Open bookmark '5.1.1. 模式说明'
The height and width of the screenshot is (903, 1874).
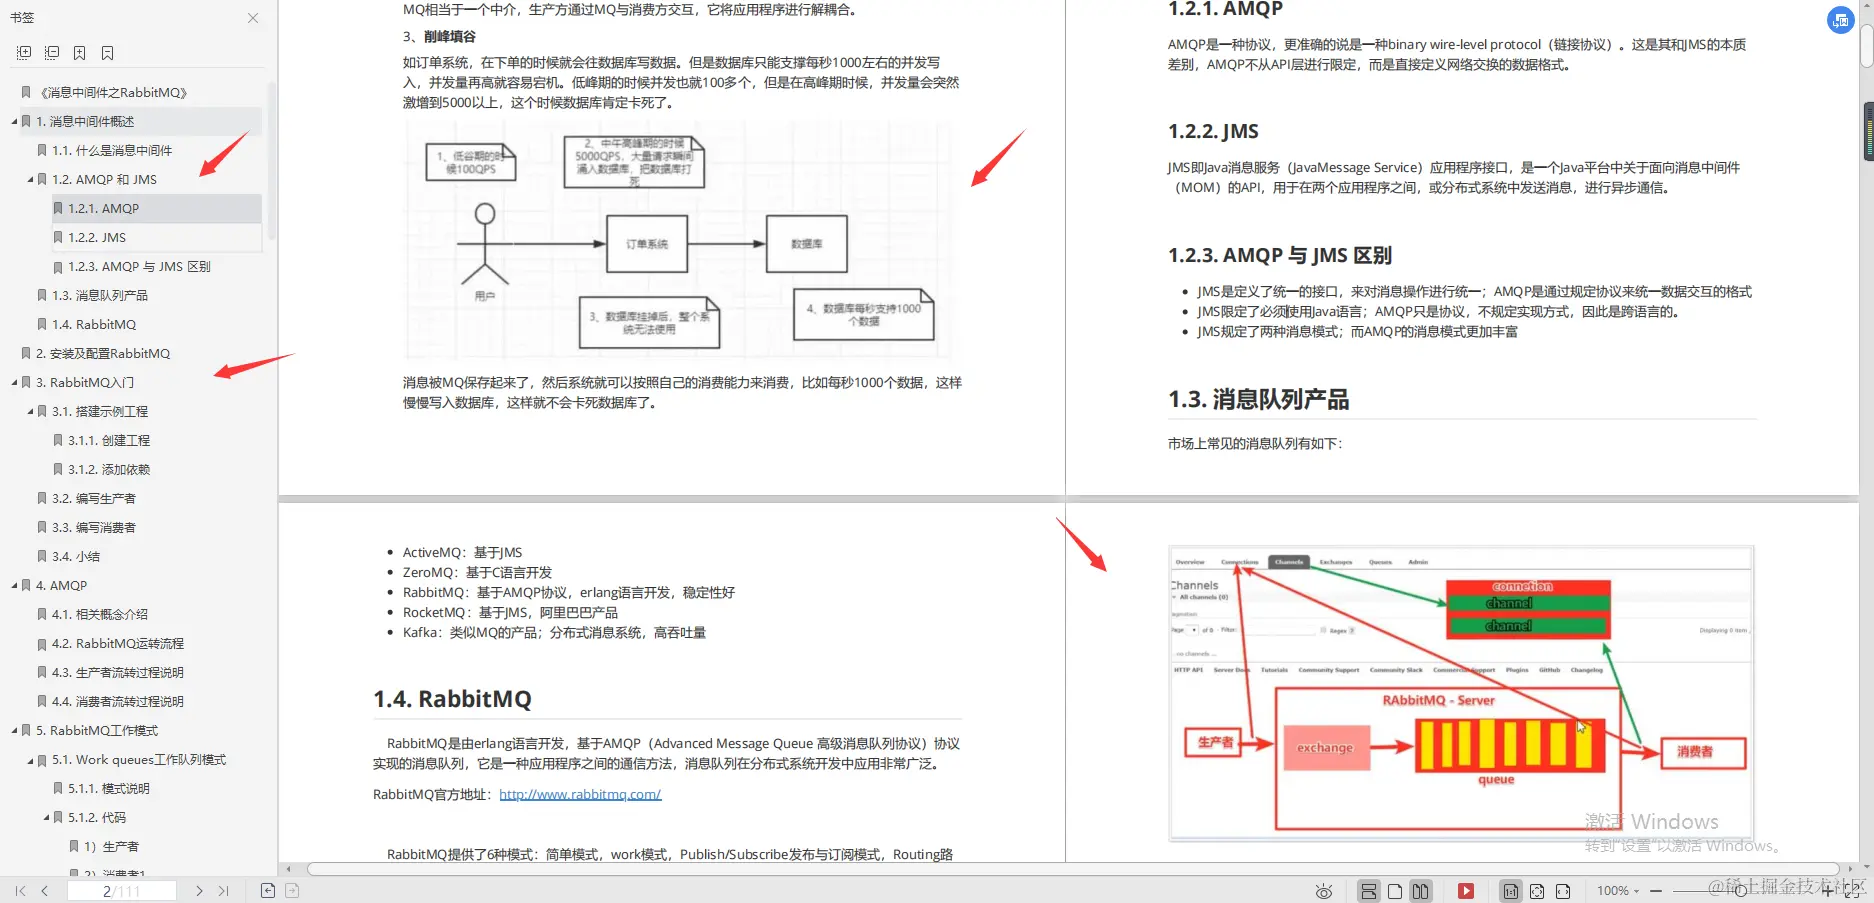[109, 788]
